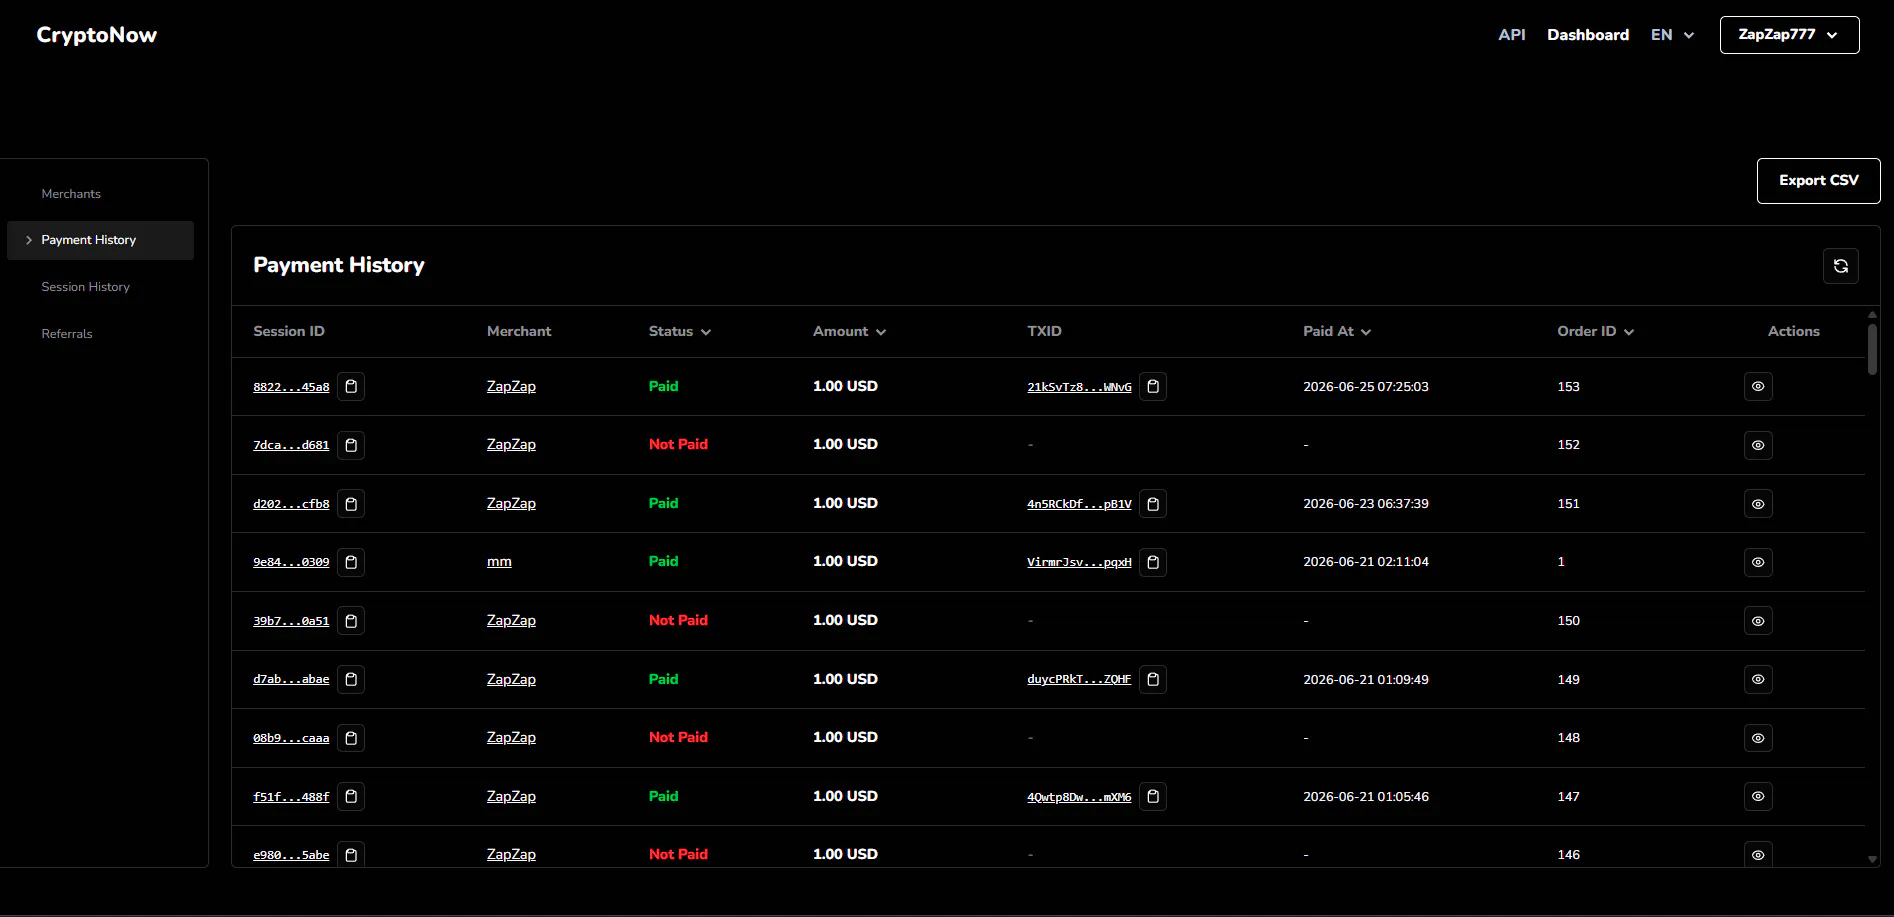Open TXID link 4Qwtp8Dw...mXM6
Screen dimensions: 1894x917
1079,797
